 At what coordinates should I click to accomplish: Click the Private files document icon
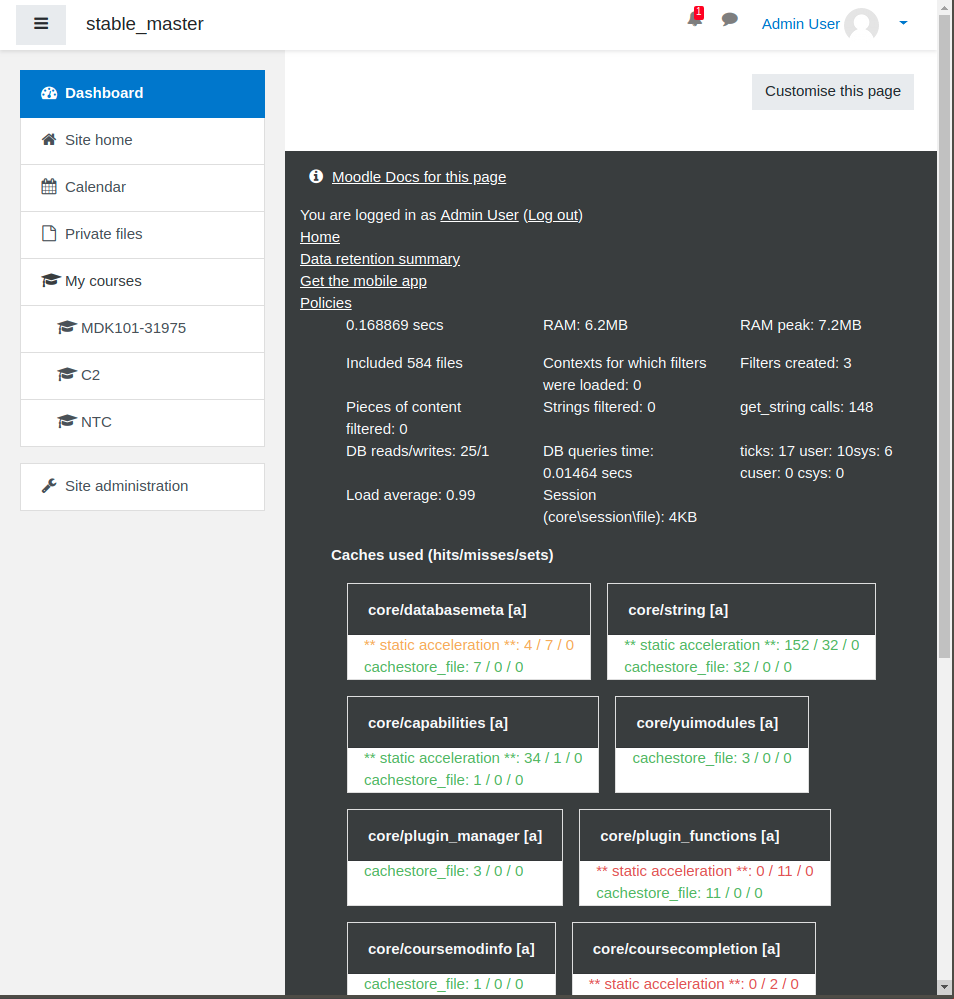point(49,234)
